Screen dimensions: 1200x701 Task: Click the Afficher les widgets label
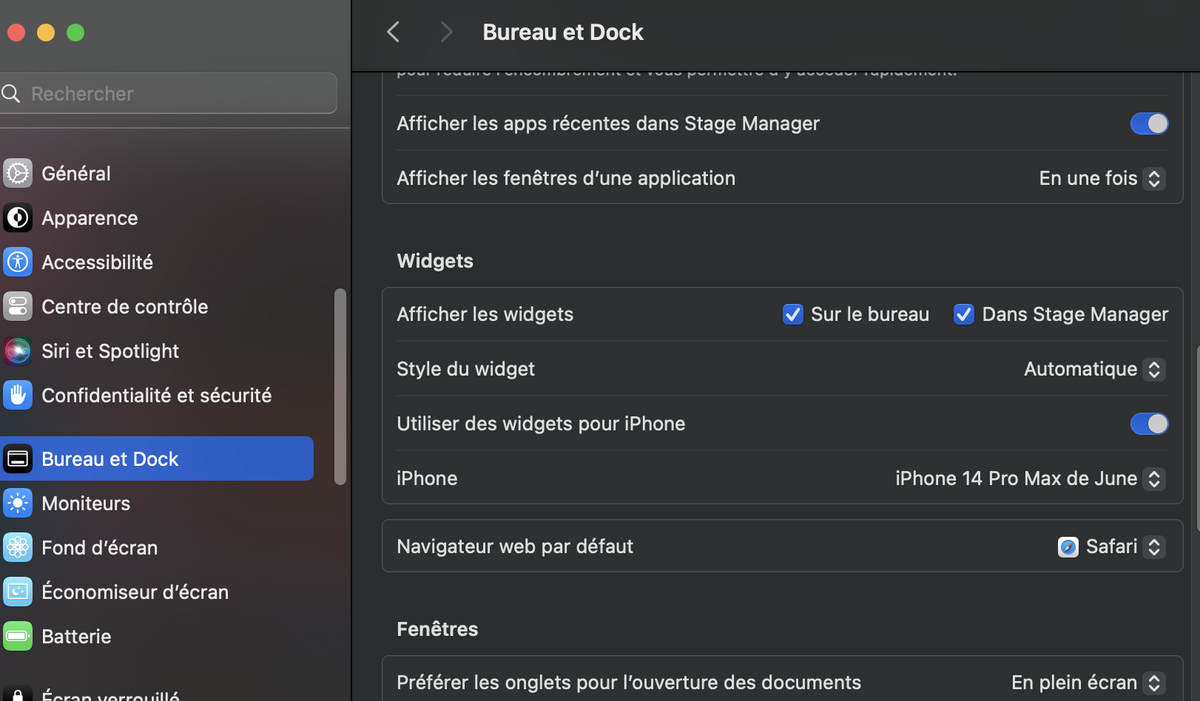point(485,314)
